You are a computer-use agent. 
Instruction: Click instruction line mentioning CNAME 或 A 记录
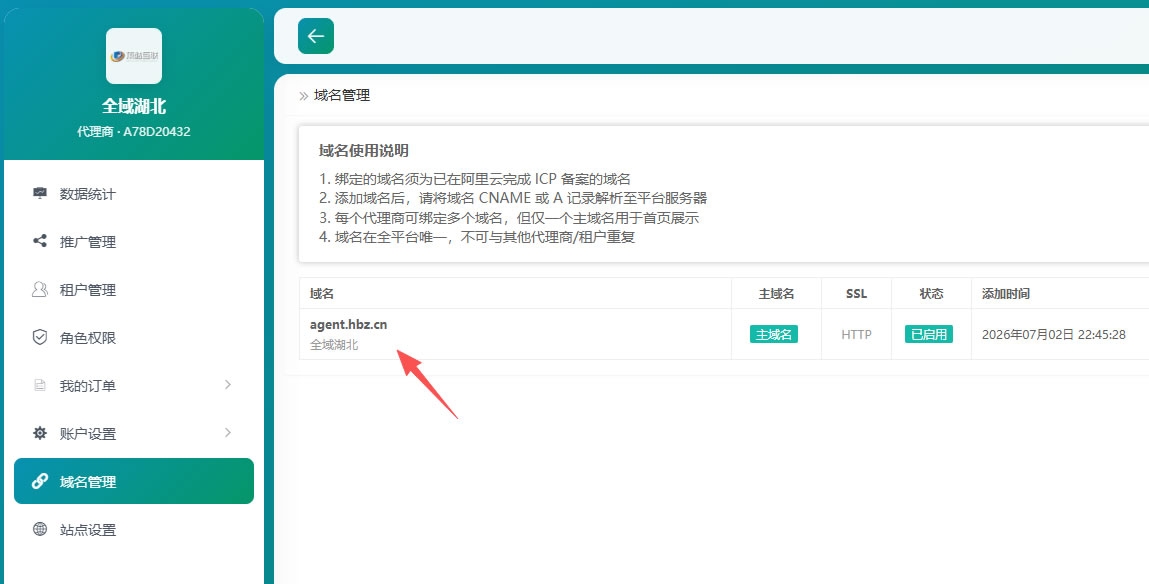click(513, 198)
